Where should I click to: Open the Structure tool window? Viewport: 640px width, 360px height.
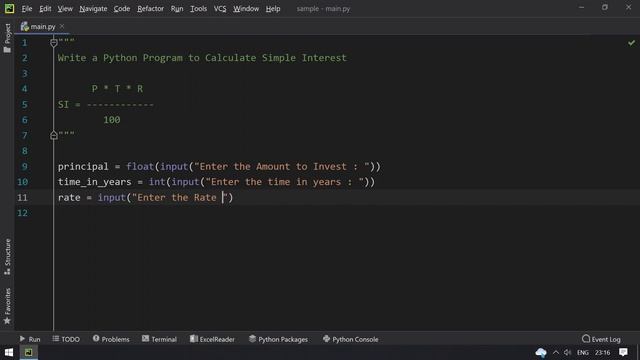(7, 256)
